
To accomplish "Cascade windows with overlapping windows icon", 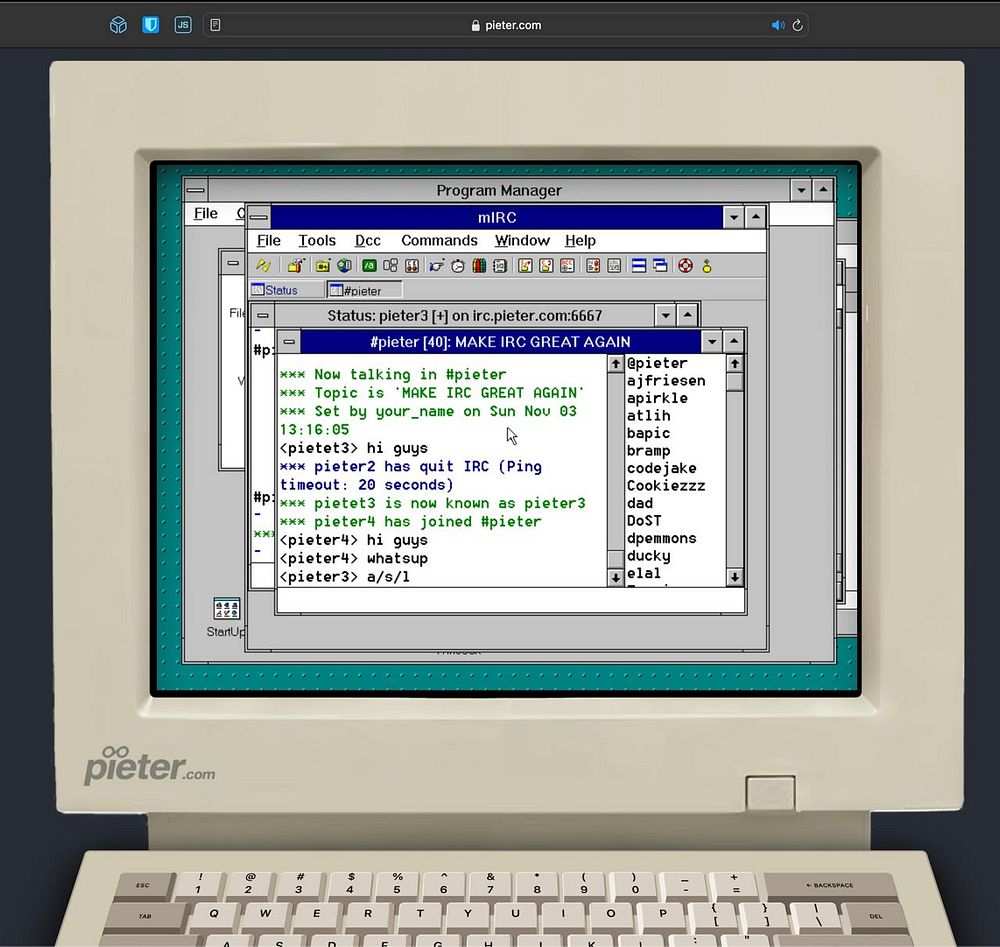I will pyautogui.click(x=661, y=266).
